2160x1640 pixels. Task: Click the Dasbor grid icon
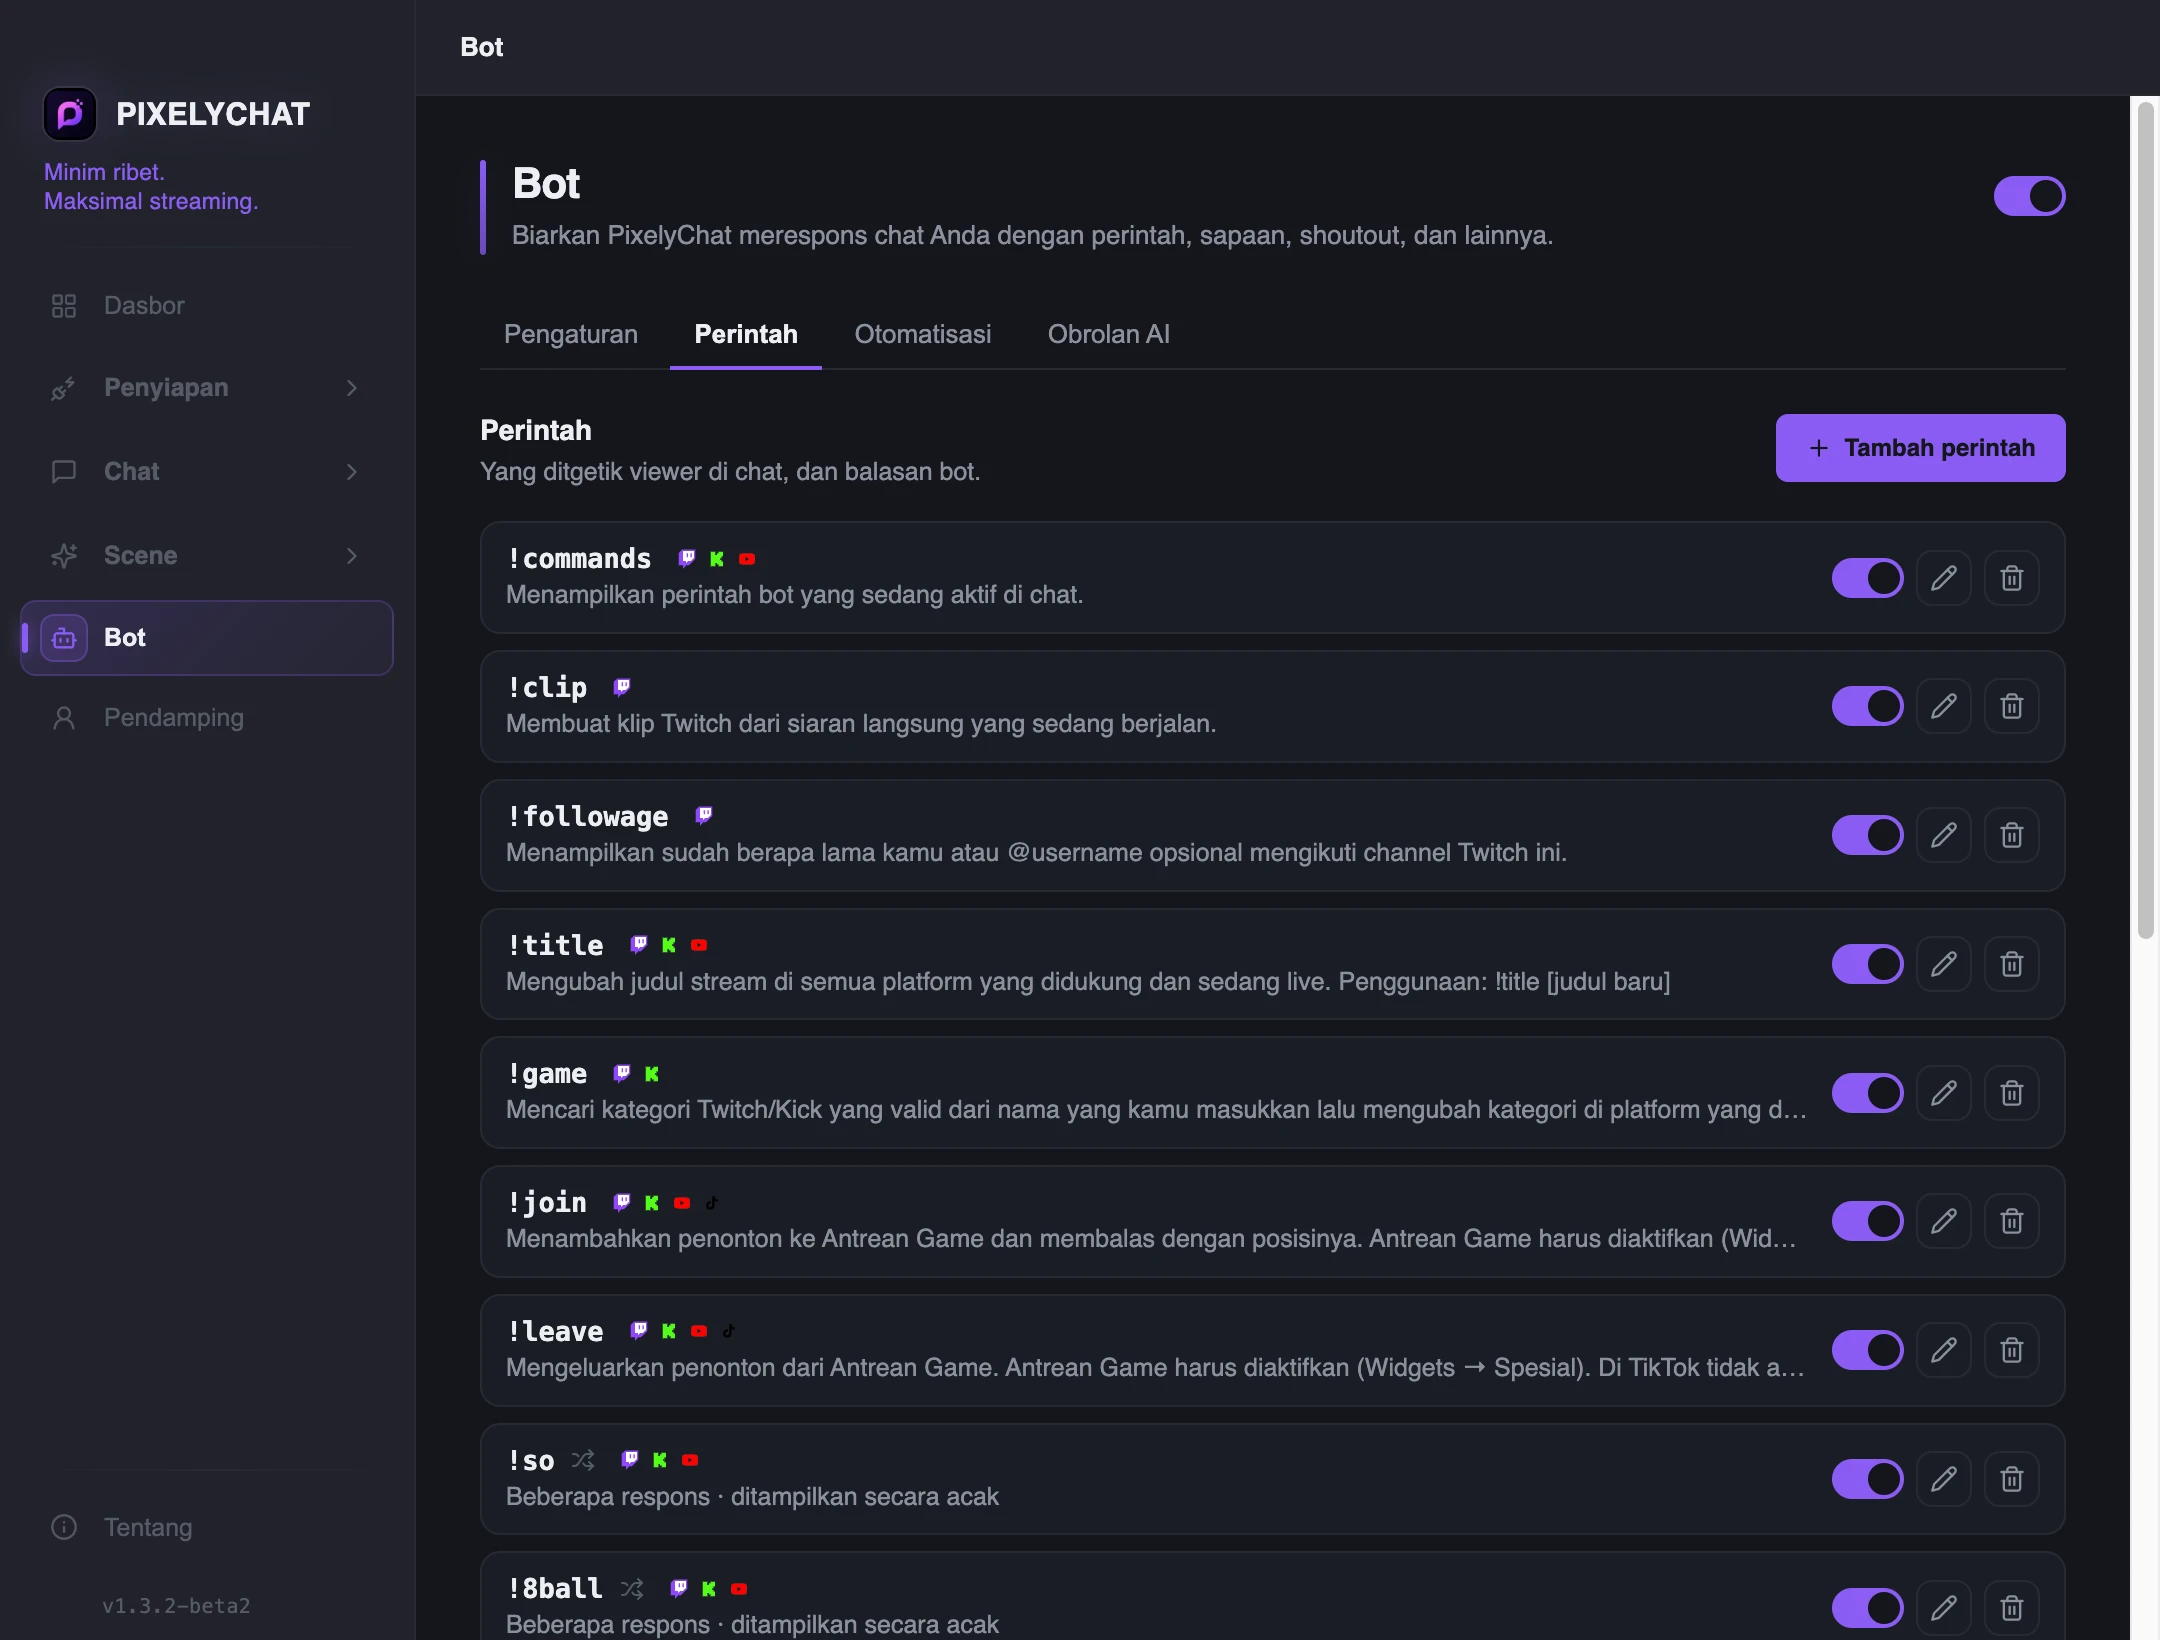coord(64,306)
